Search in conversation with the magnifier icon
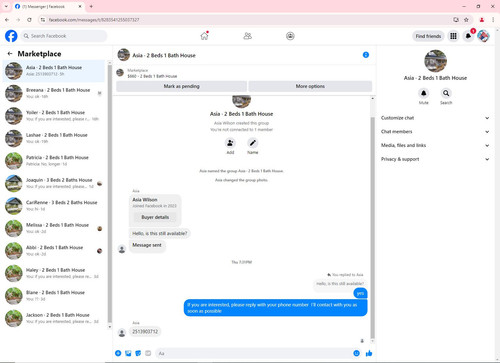The height and width of the screenshot is (363, 500). point(446,93)
